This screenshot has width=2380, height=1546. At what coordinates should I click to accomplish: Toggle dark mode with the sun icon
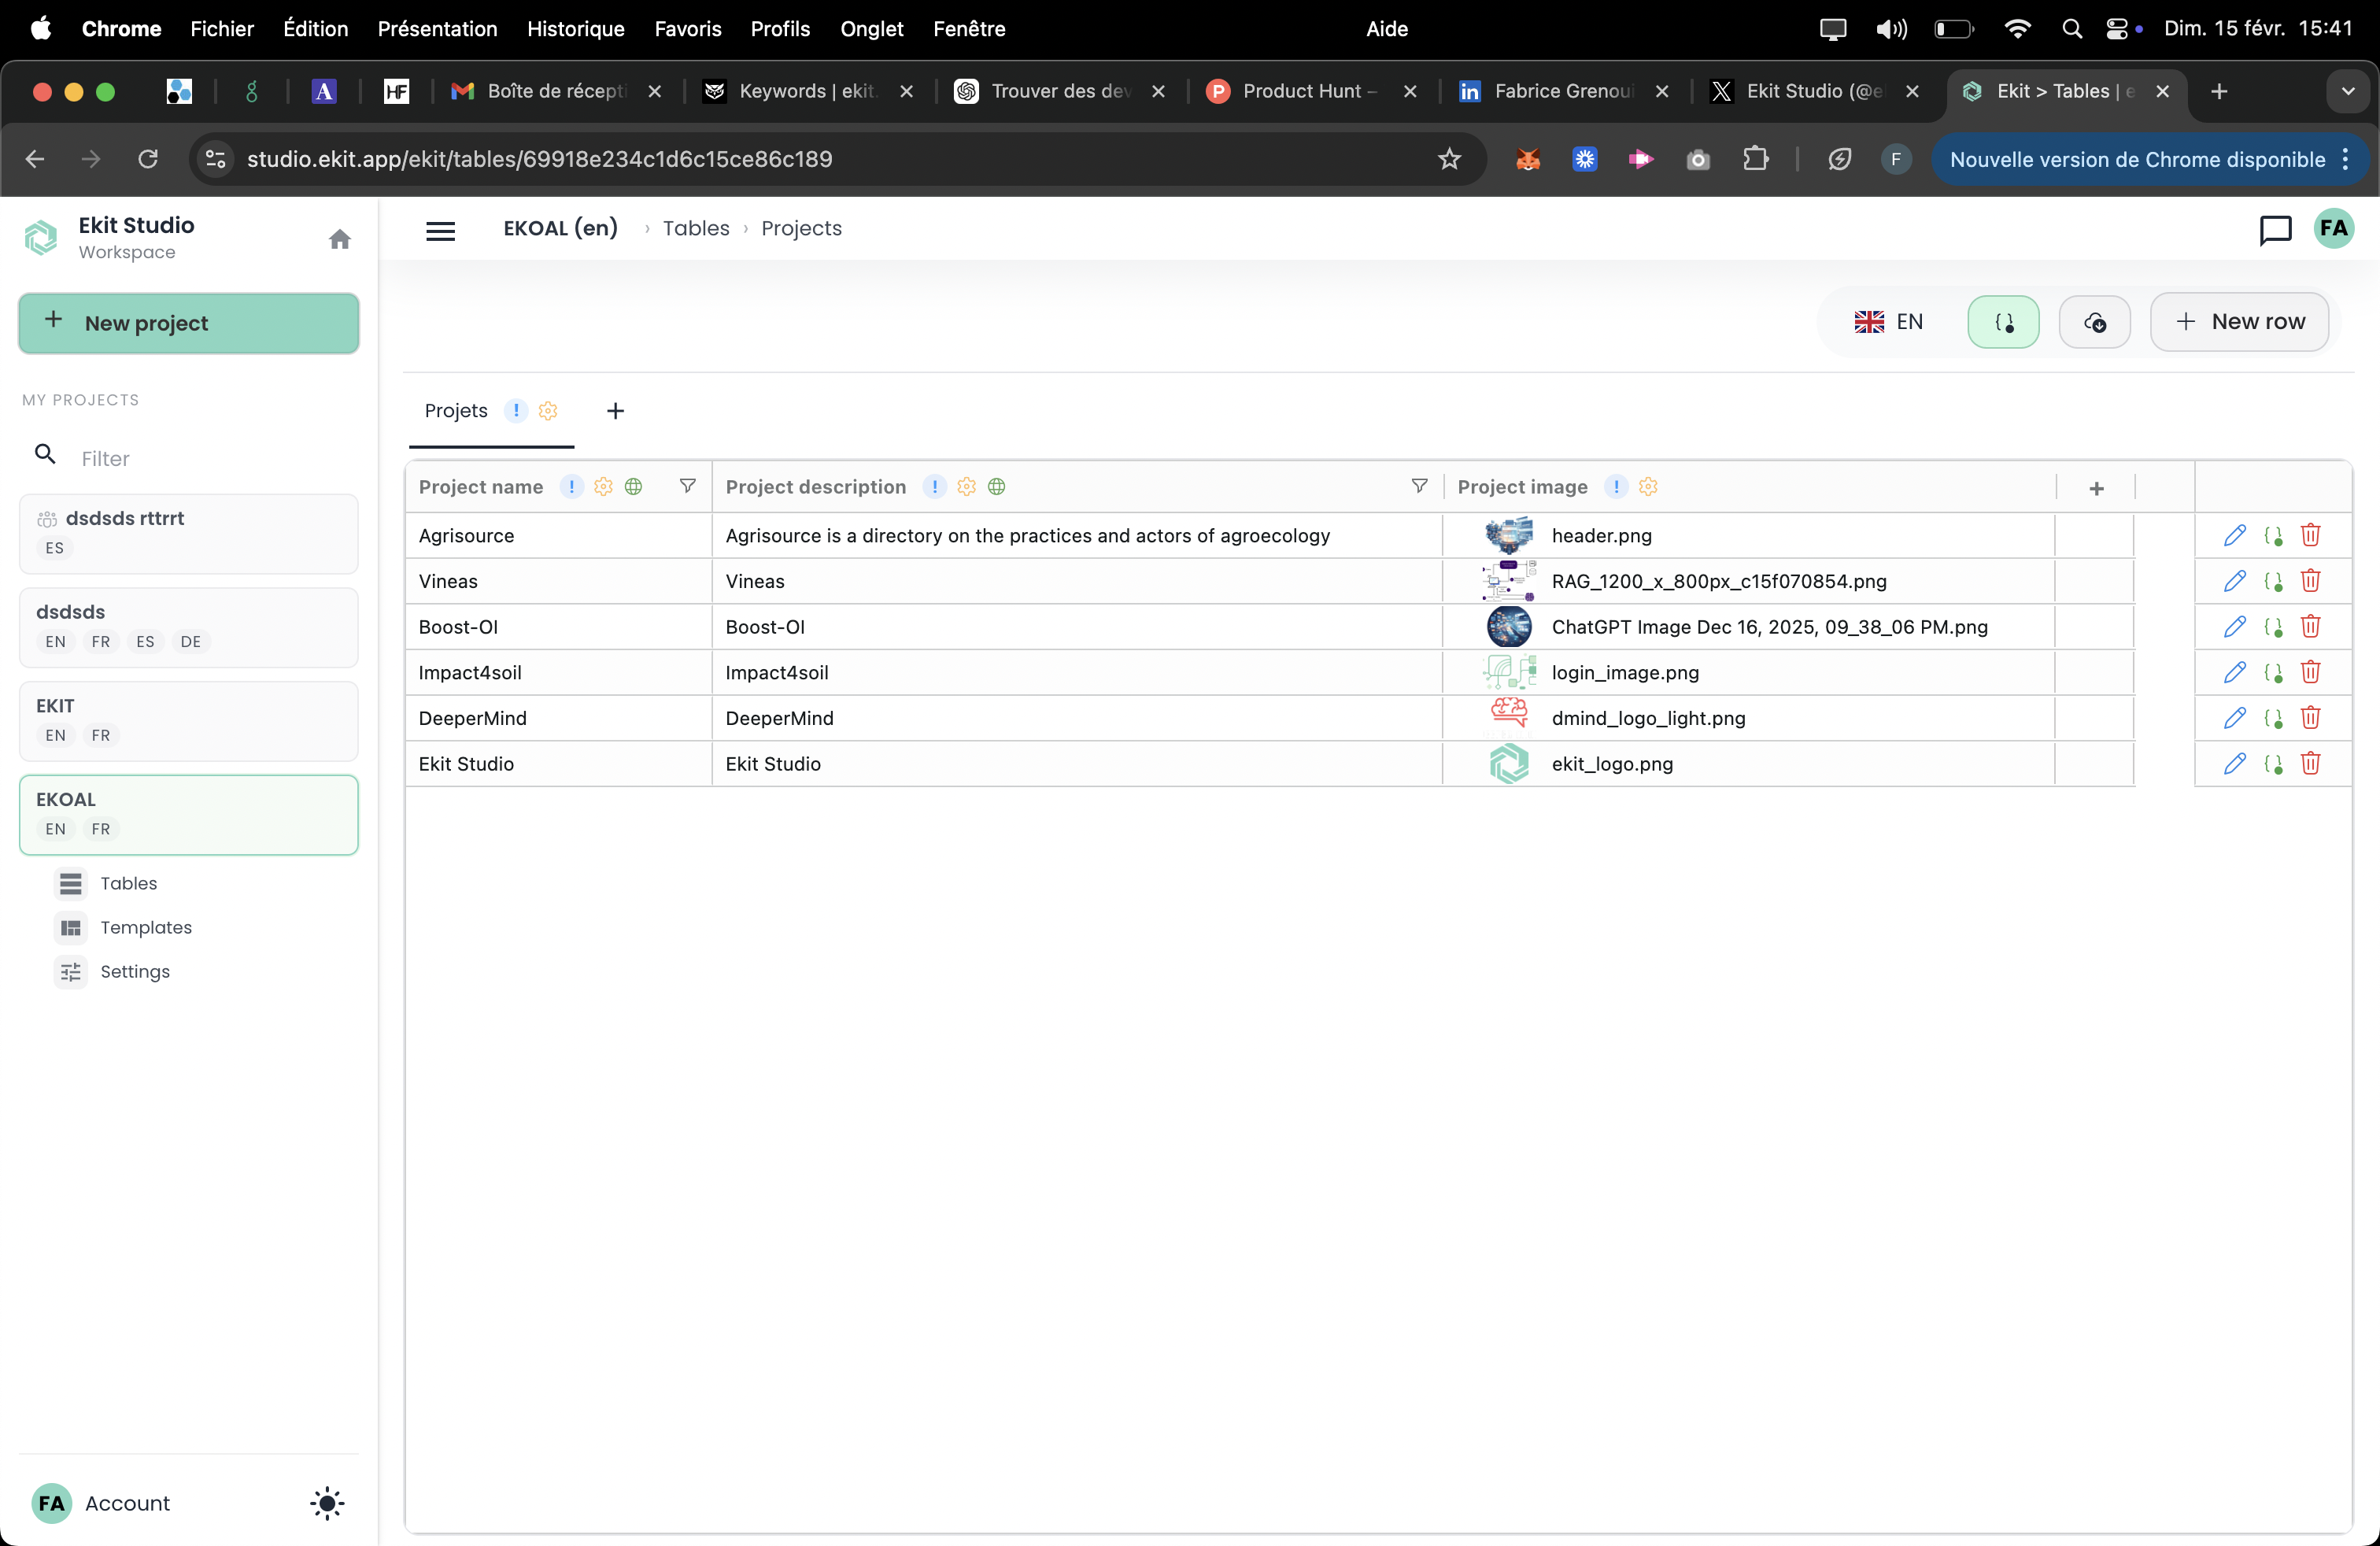pos(327,1504)
